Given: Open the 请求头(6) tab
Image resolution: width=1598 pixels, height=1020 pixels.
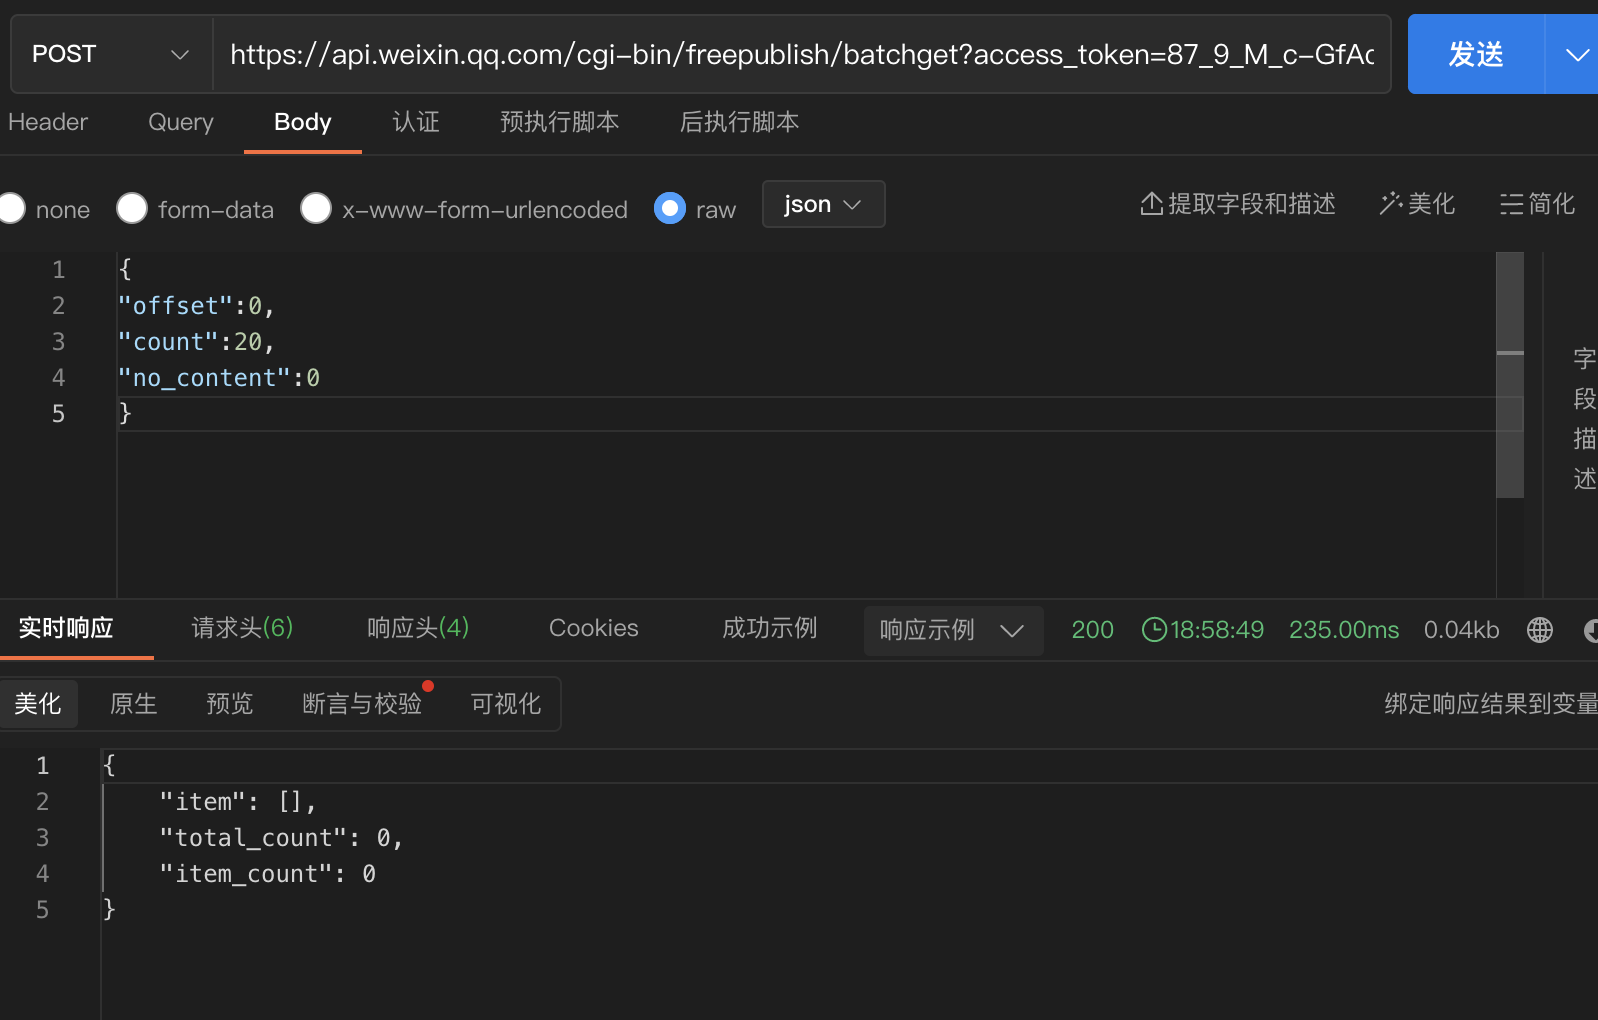Looking at the screenshot, I should (242, 628).
